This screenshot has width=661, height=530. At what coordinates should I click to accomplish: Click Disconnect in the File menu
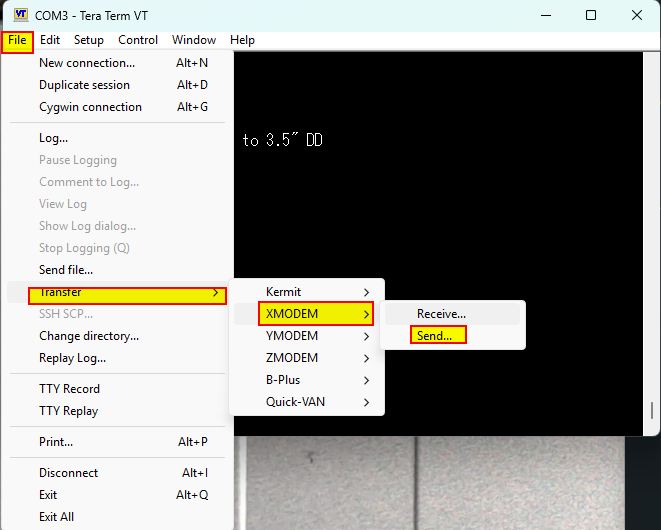click(x=69, y=473)
